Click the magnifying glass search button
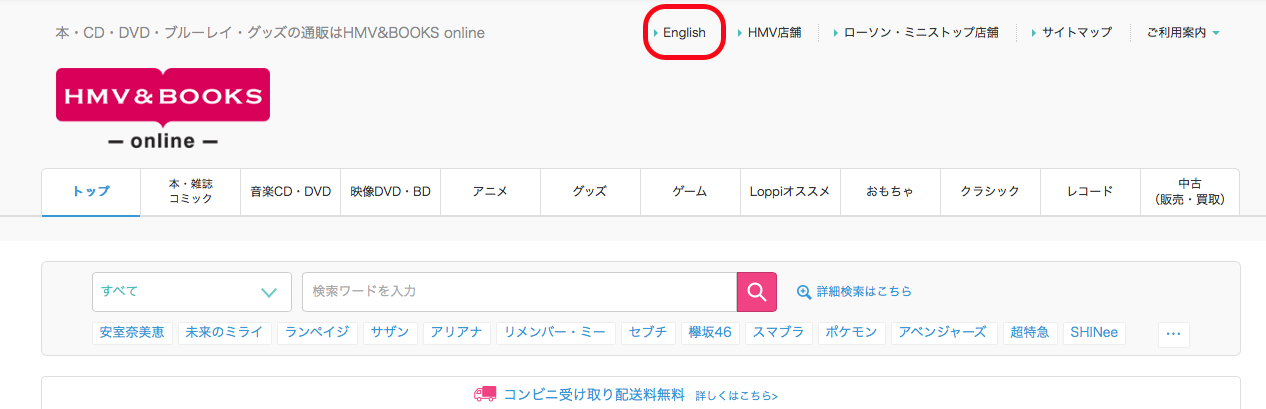 [757, 292]
